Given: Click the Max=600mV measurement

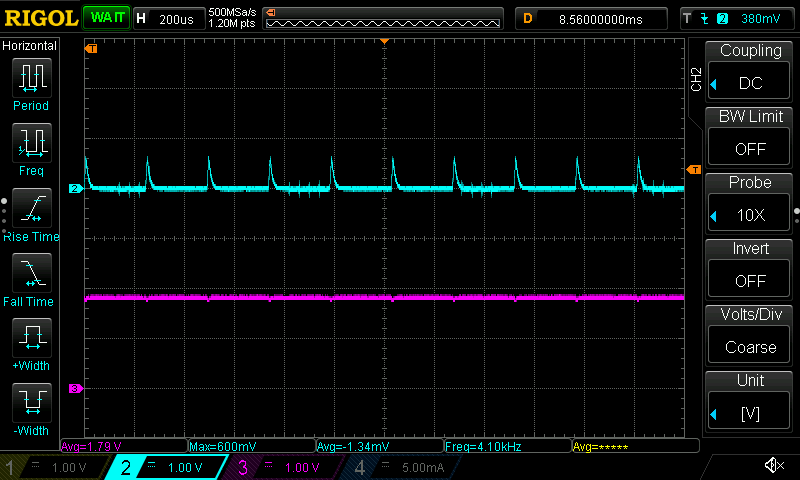Looking at the screenshot, I should 222,446.
